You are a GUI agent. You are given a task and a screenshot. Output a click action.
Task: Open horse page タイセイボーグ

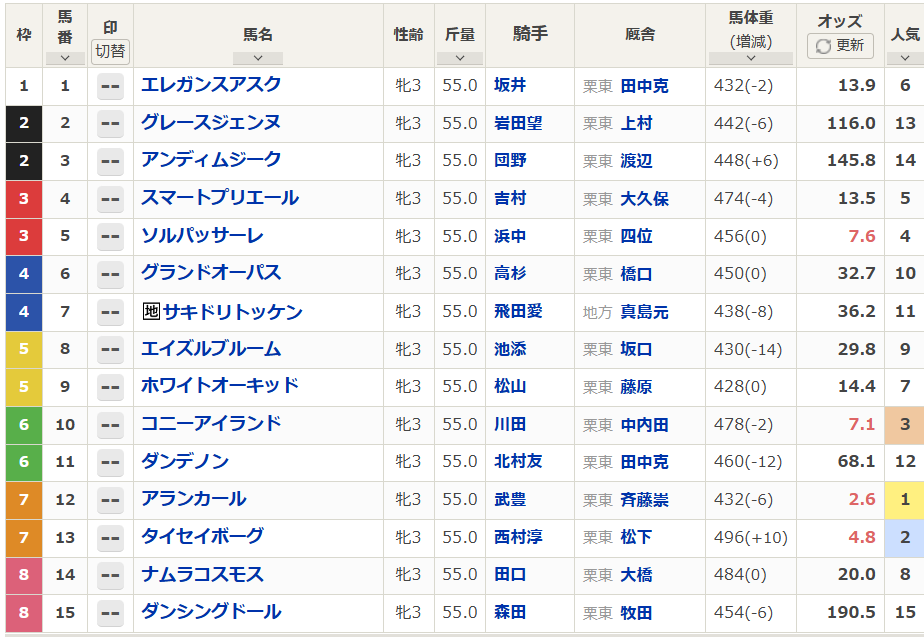(x=202, y=536)
